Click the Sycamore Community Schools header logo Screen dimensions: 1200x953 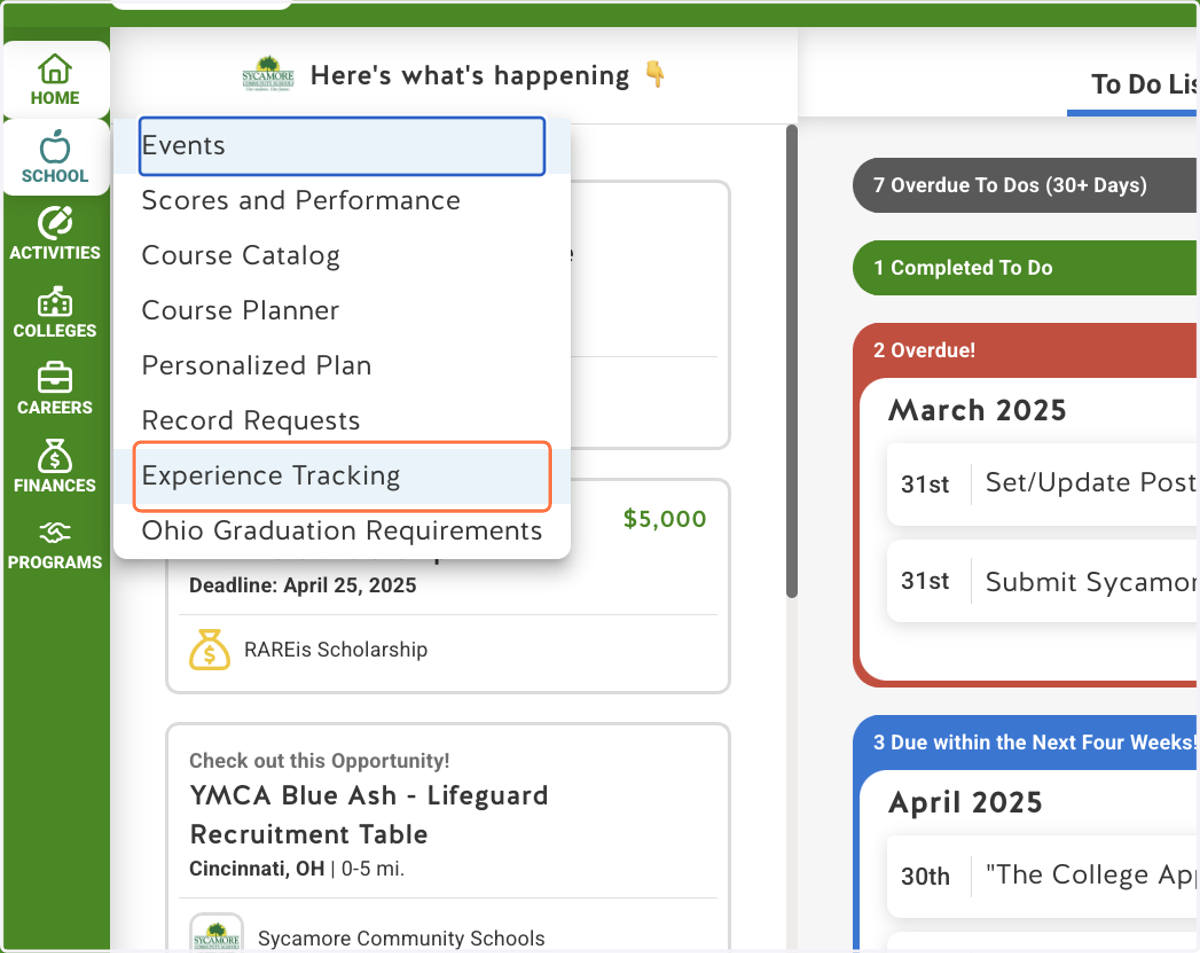coord(268,74)
